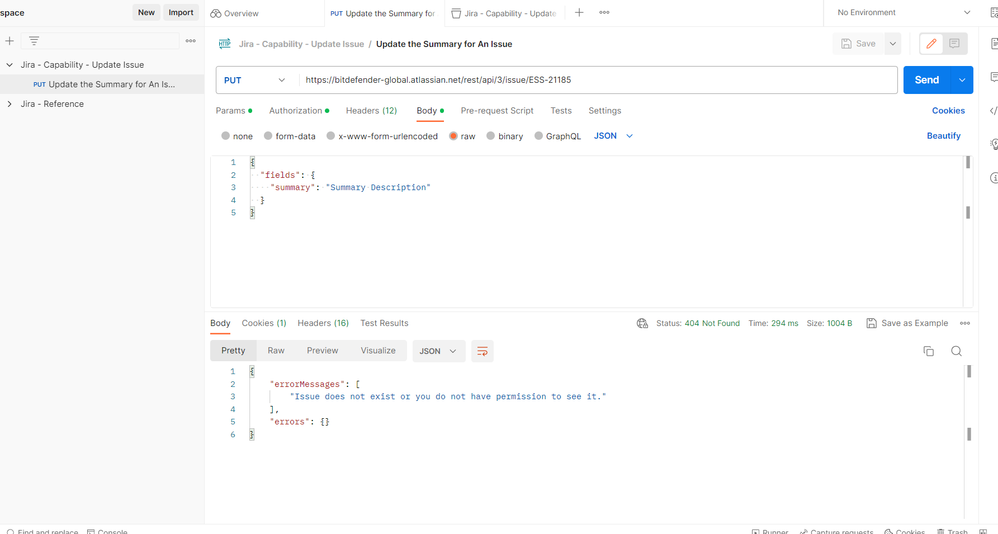Click Beautify link

pyautogui.click(x=943, y=136)
